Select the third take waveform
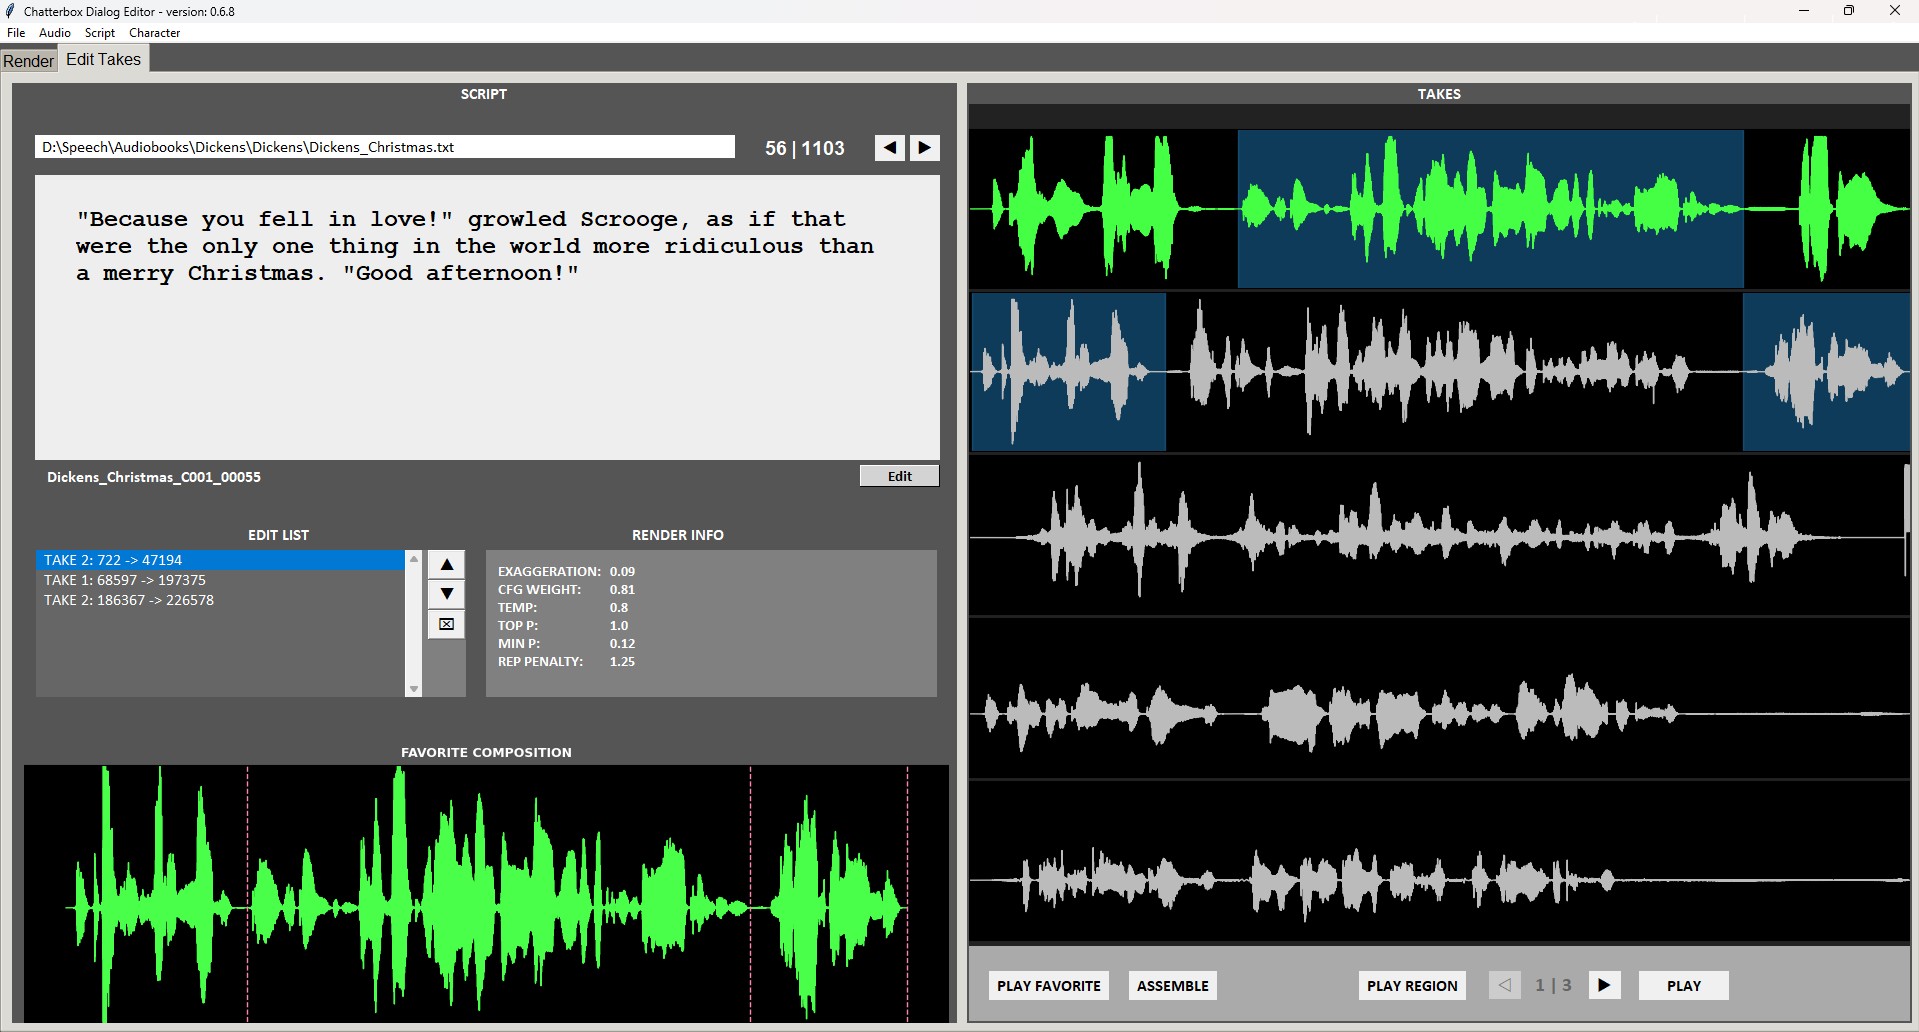Screen dimensions: 1919x1032 pos(1438,536)
